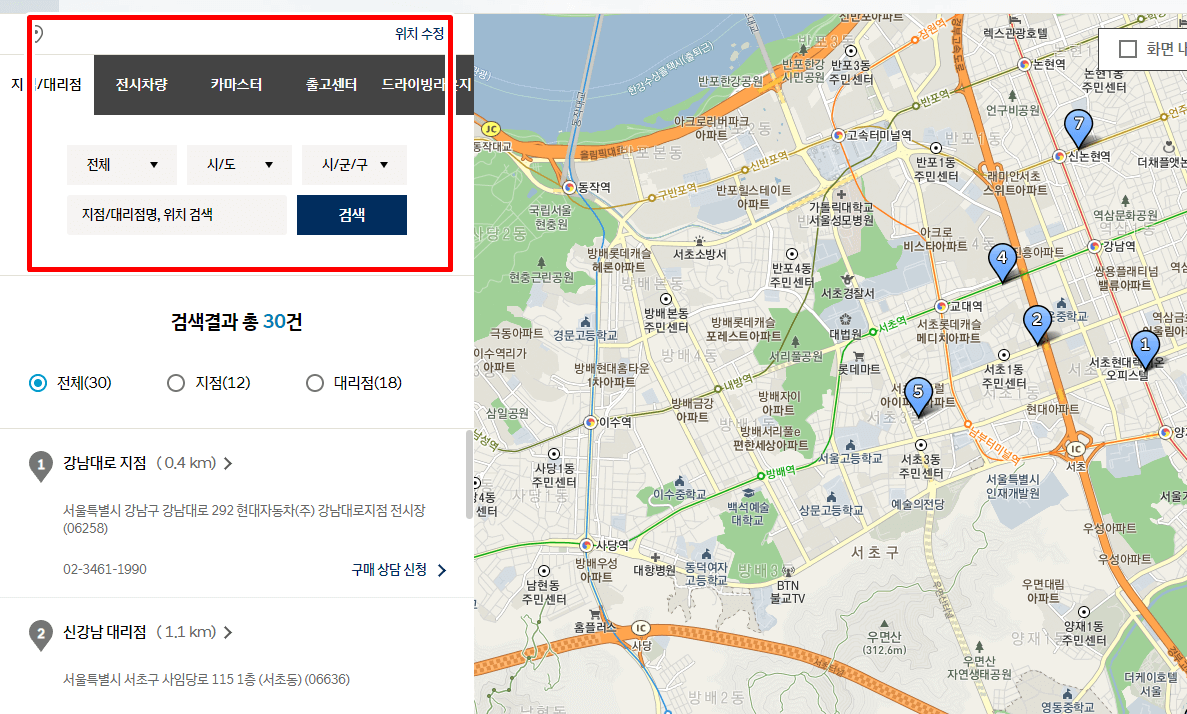Click the 서리풀공원 label on map
Image resolution: width=1187 pixels, height=714 pixels.
click(796, 356)
